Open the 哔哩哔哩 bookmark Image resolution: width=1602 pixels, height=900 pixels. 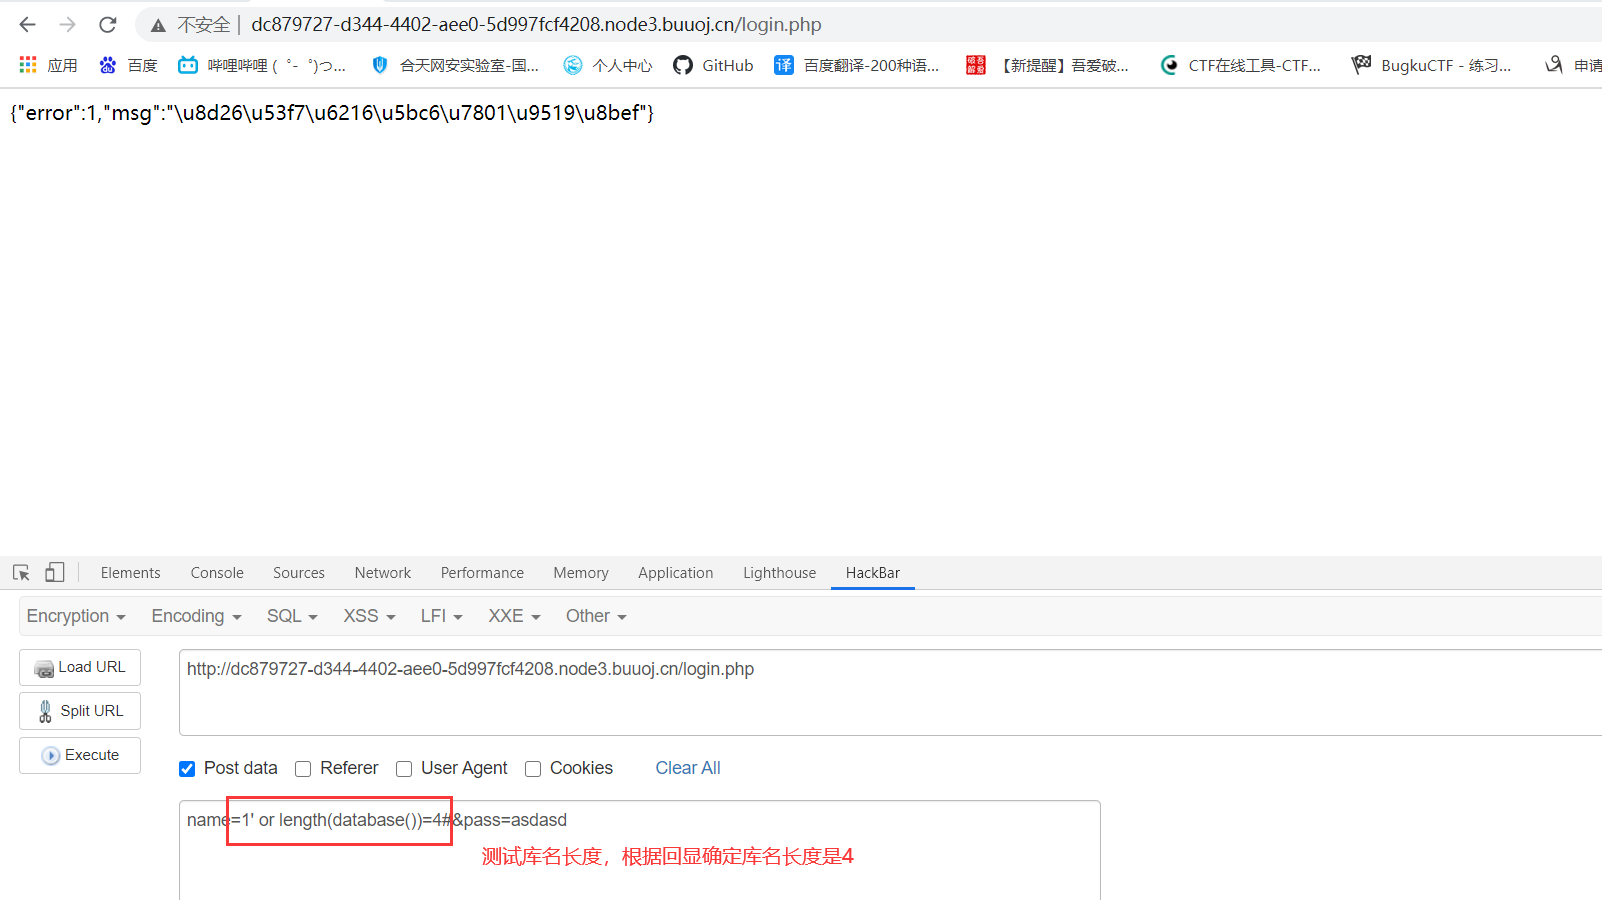tap(262, 65)
